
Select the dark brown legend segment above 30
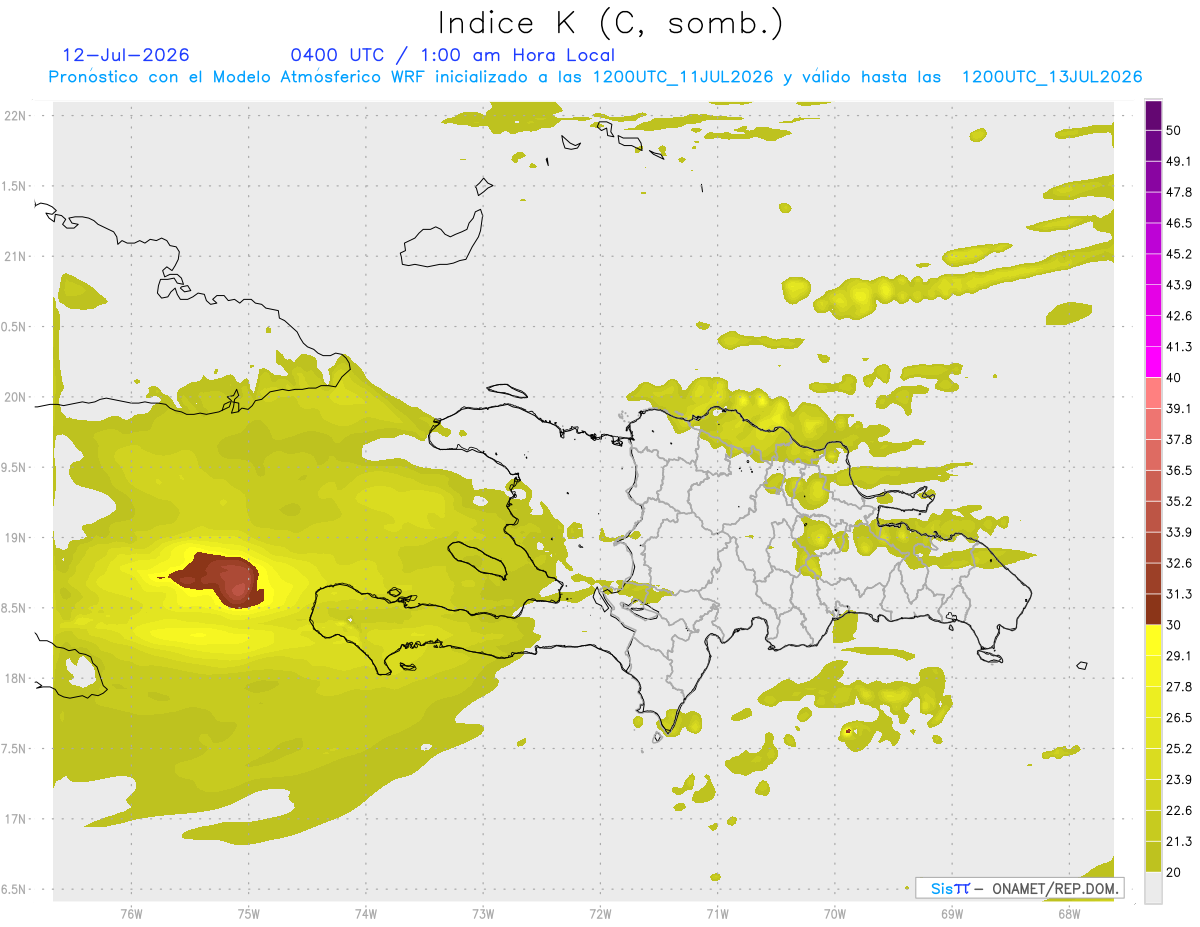[1153, 609]
